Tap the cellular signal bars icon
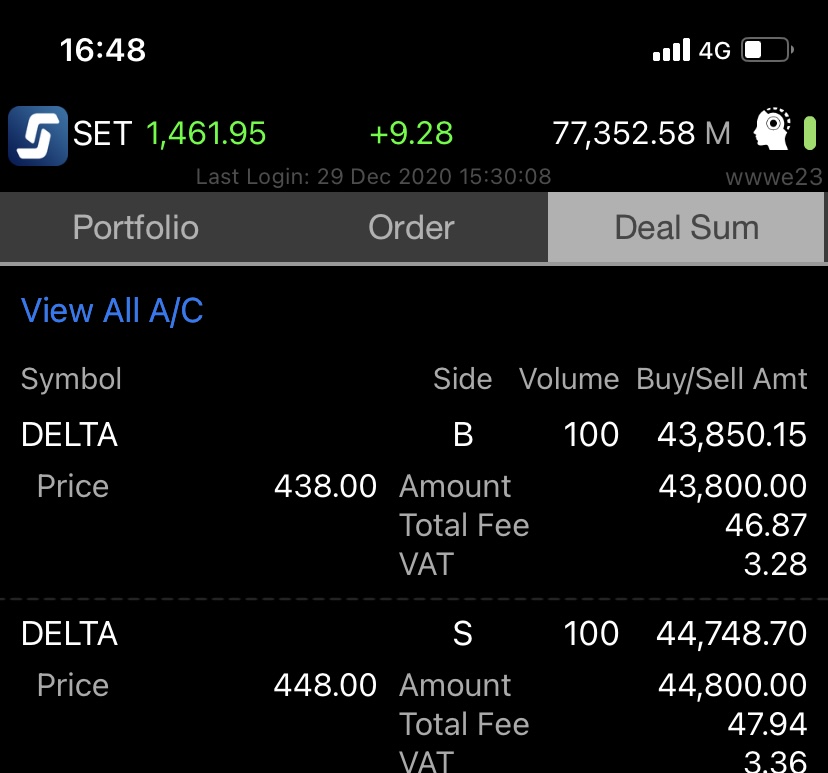The height and width of the screenshot is (773, 828). 671,50
